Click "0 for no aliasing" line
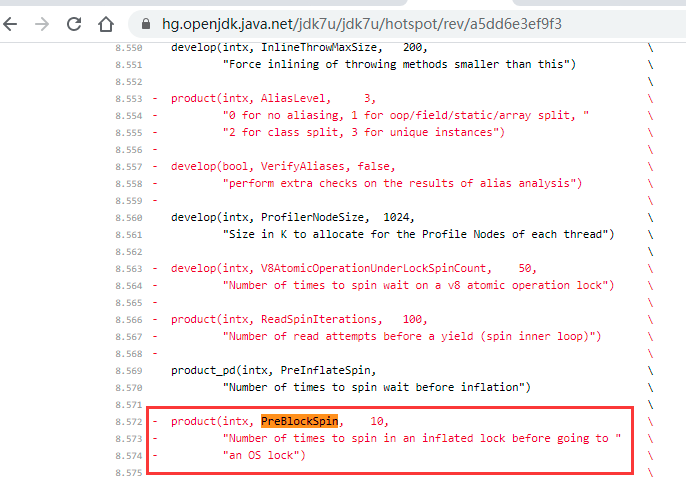Screen dimensions: 686x478 coord(406,115)
